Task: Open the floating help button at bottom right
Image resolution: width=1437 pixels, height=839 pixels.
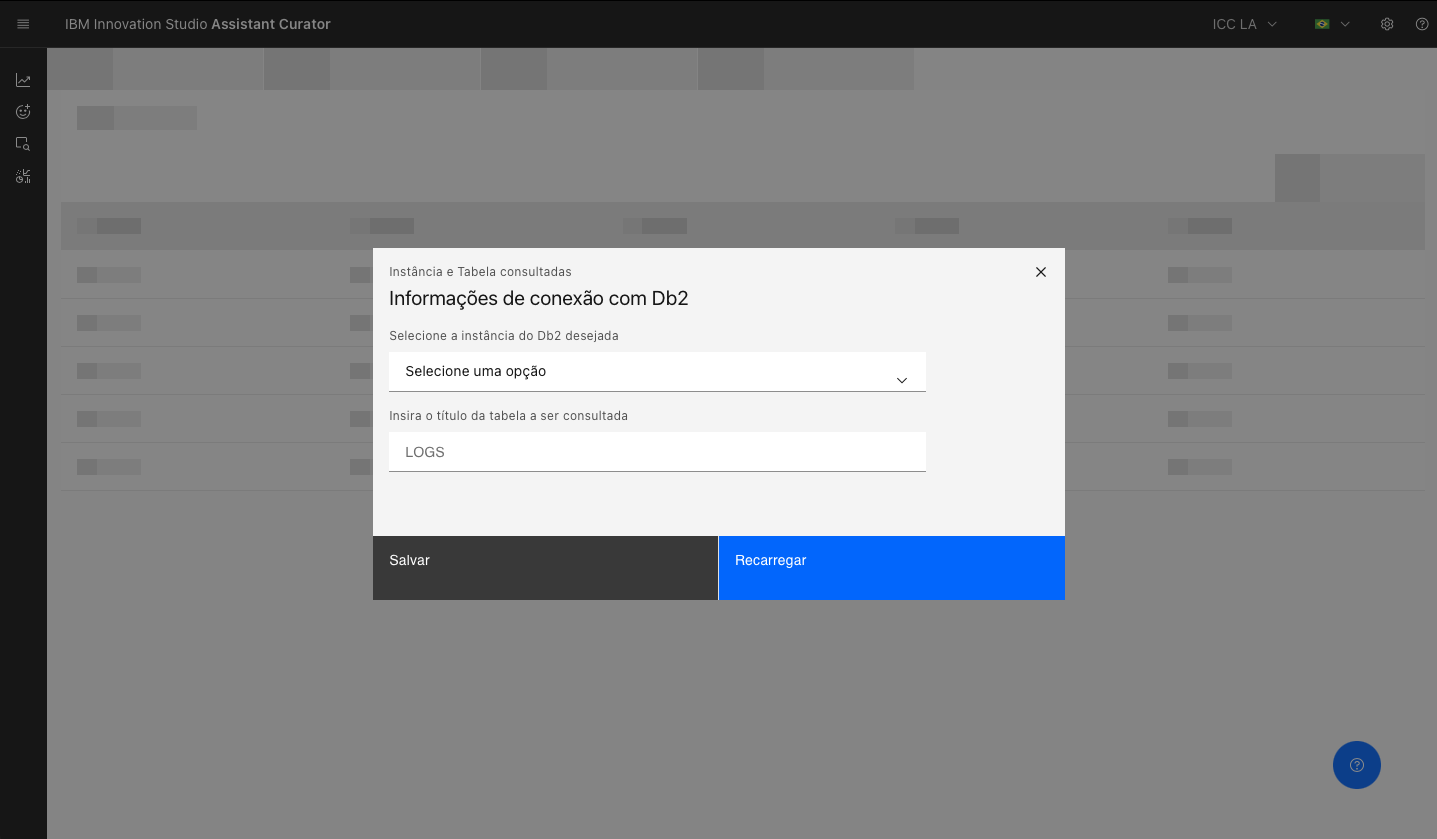Action: (1356, 764)
